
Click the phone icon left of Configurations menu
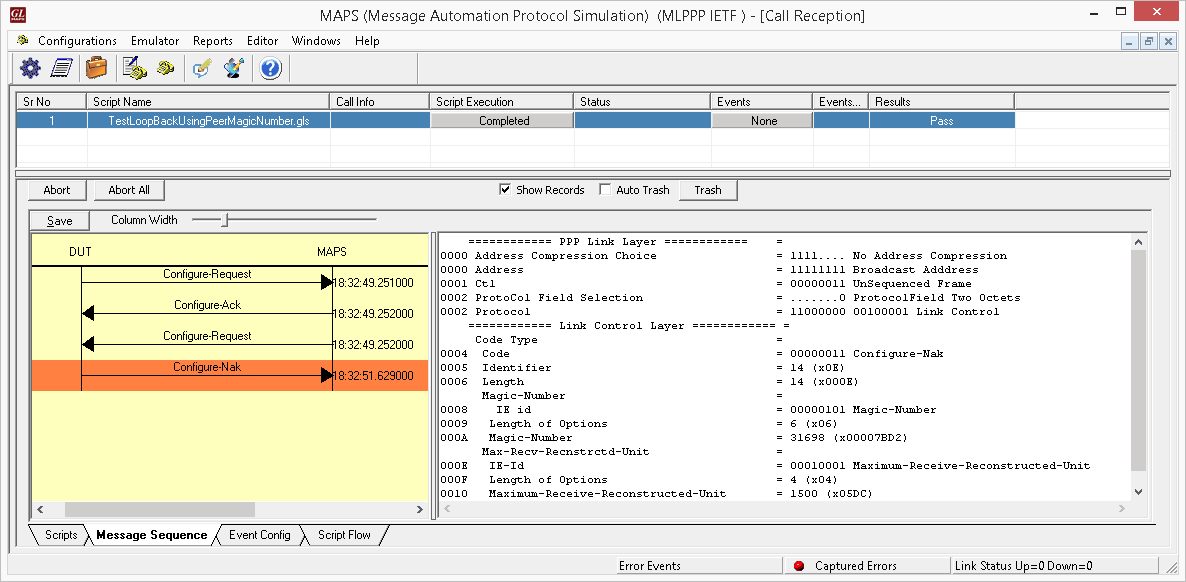point(23,41)
